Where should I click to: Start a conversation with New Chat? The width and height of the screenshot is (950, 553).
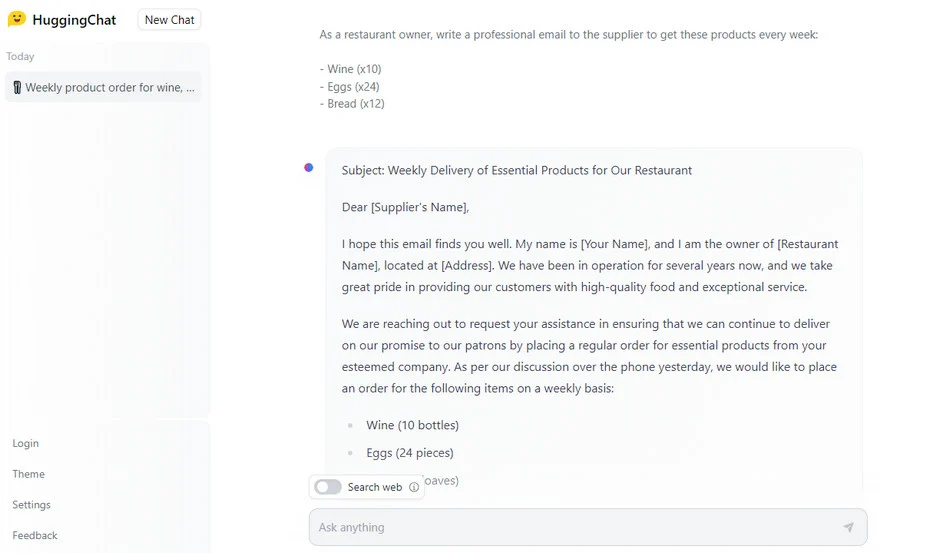169,19
